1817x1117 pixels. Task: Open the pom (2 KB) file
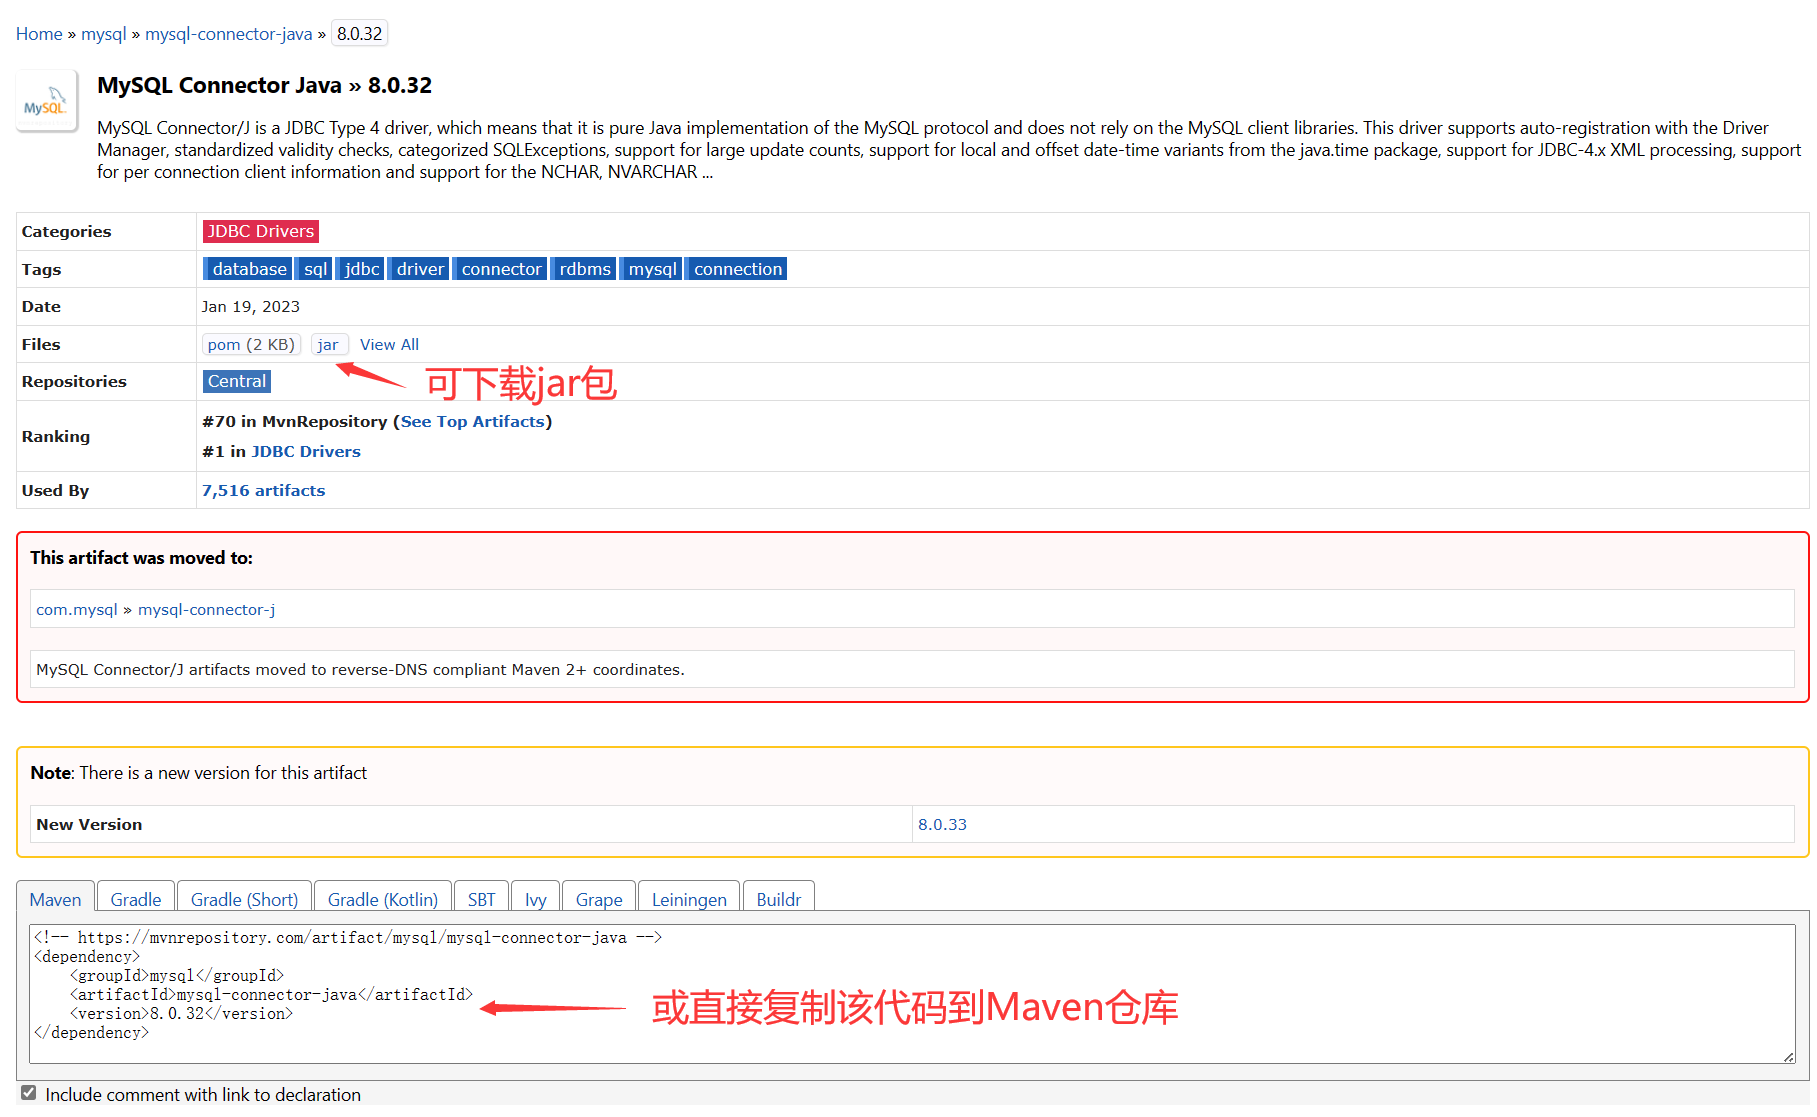tap(251, 344)
